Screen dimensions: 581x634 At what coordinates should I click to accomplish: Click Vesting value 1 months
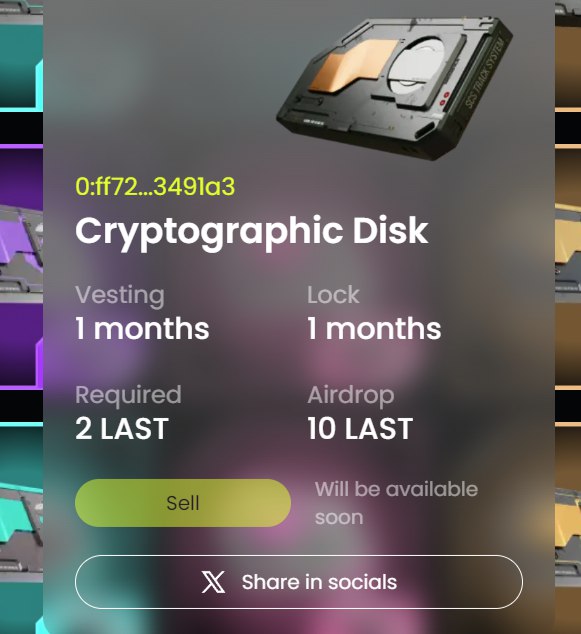(x=142, y=328)
